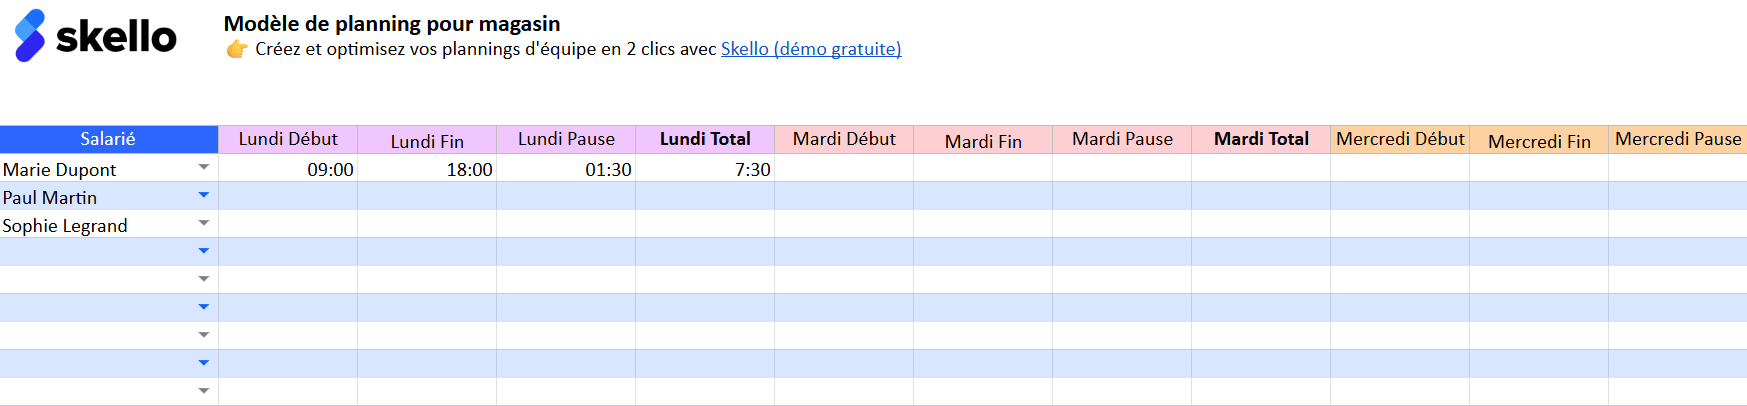This screenshot has height=406, width=1747.
Task: Click the 18:00 end time cell
Action: point(427,168)
